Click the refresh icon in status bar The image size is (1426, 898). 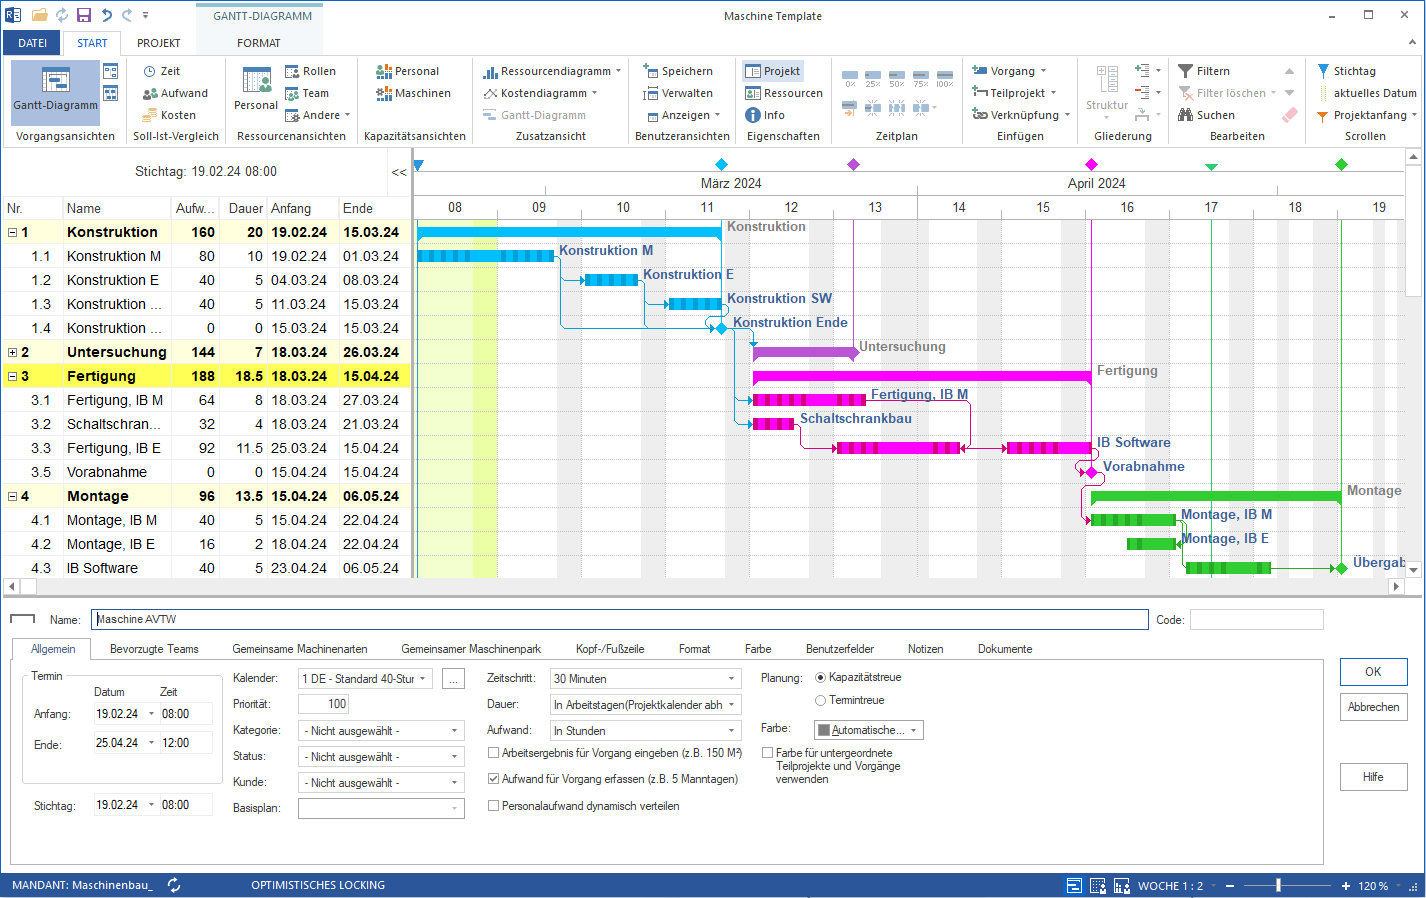174,885
